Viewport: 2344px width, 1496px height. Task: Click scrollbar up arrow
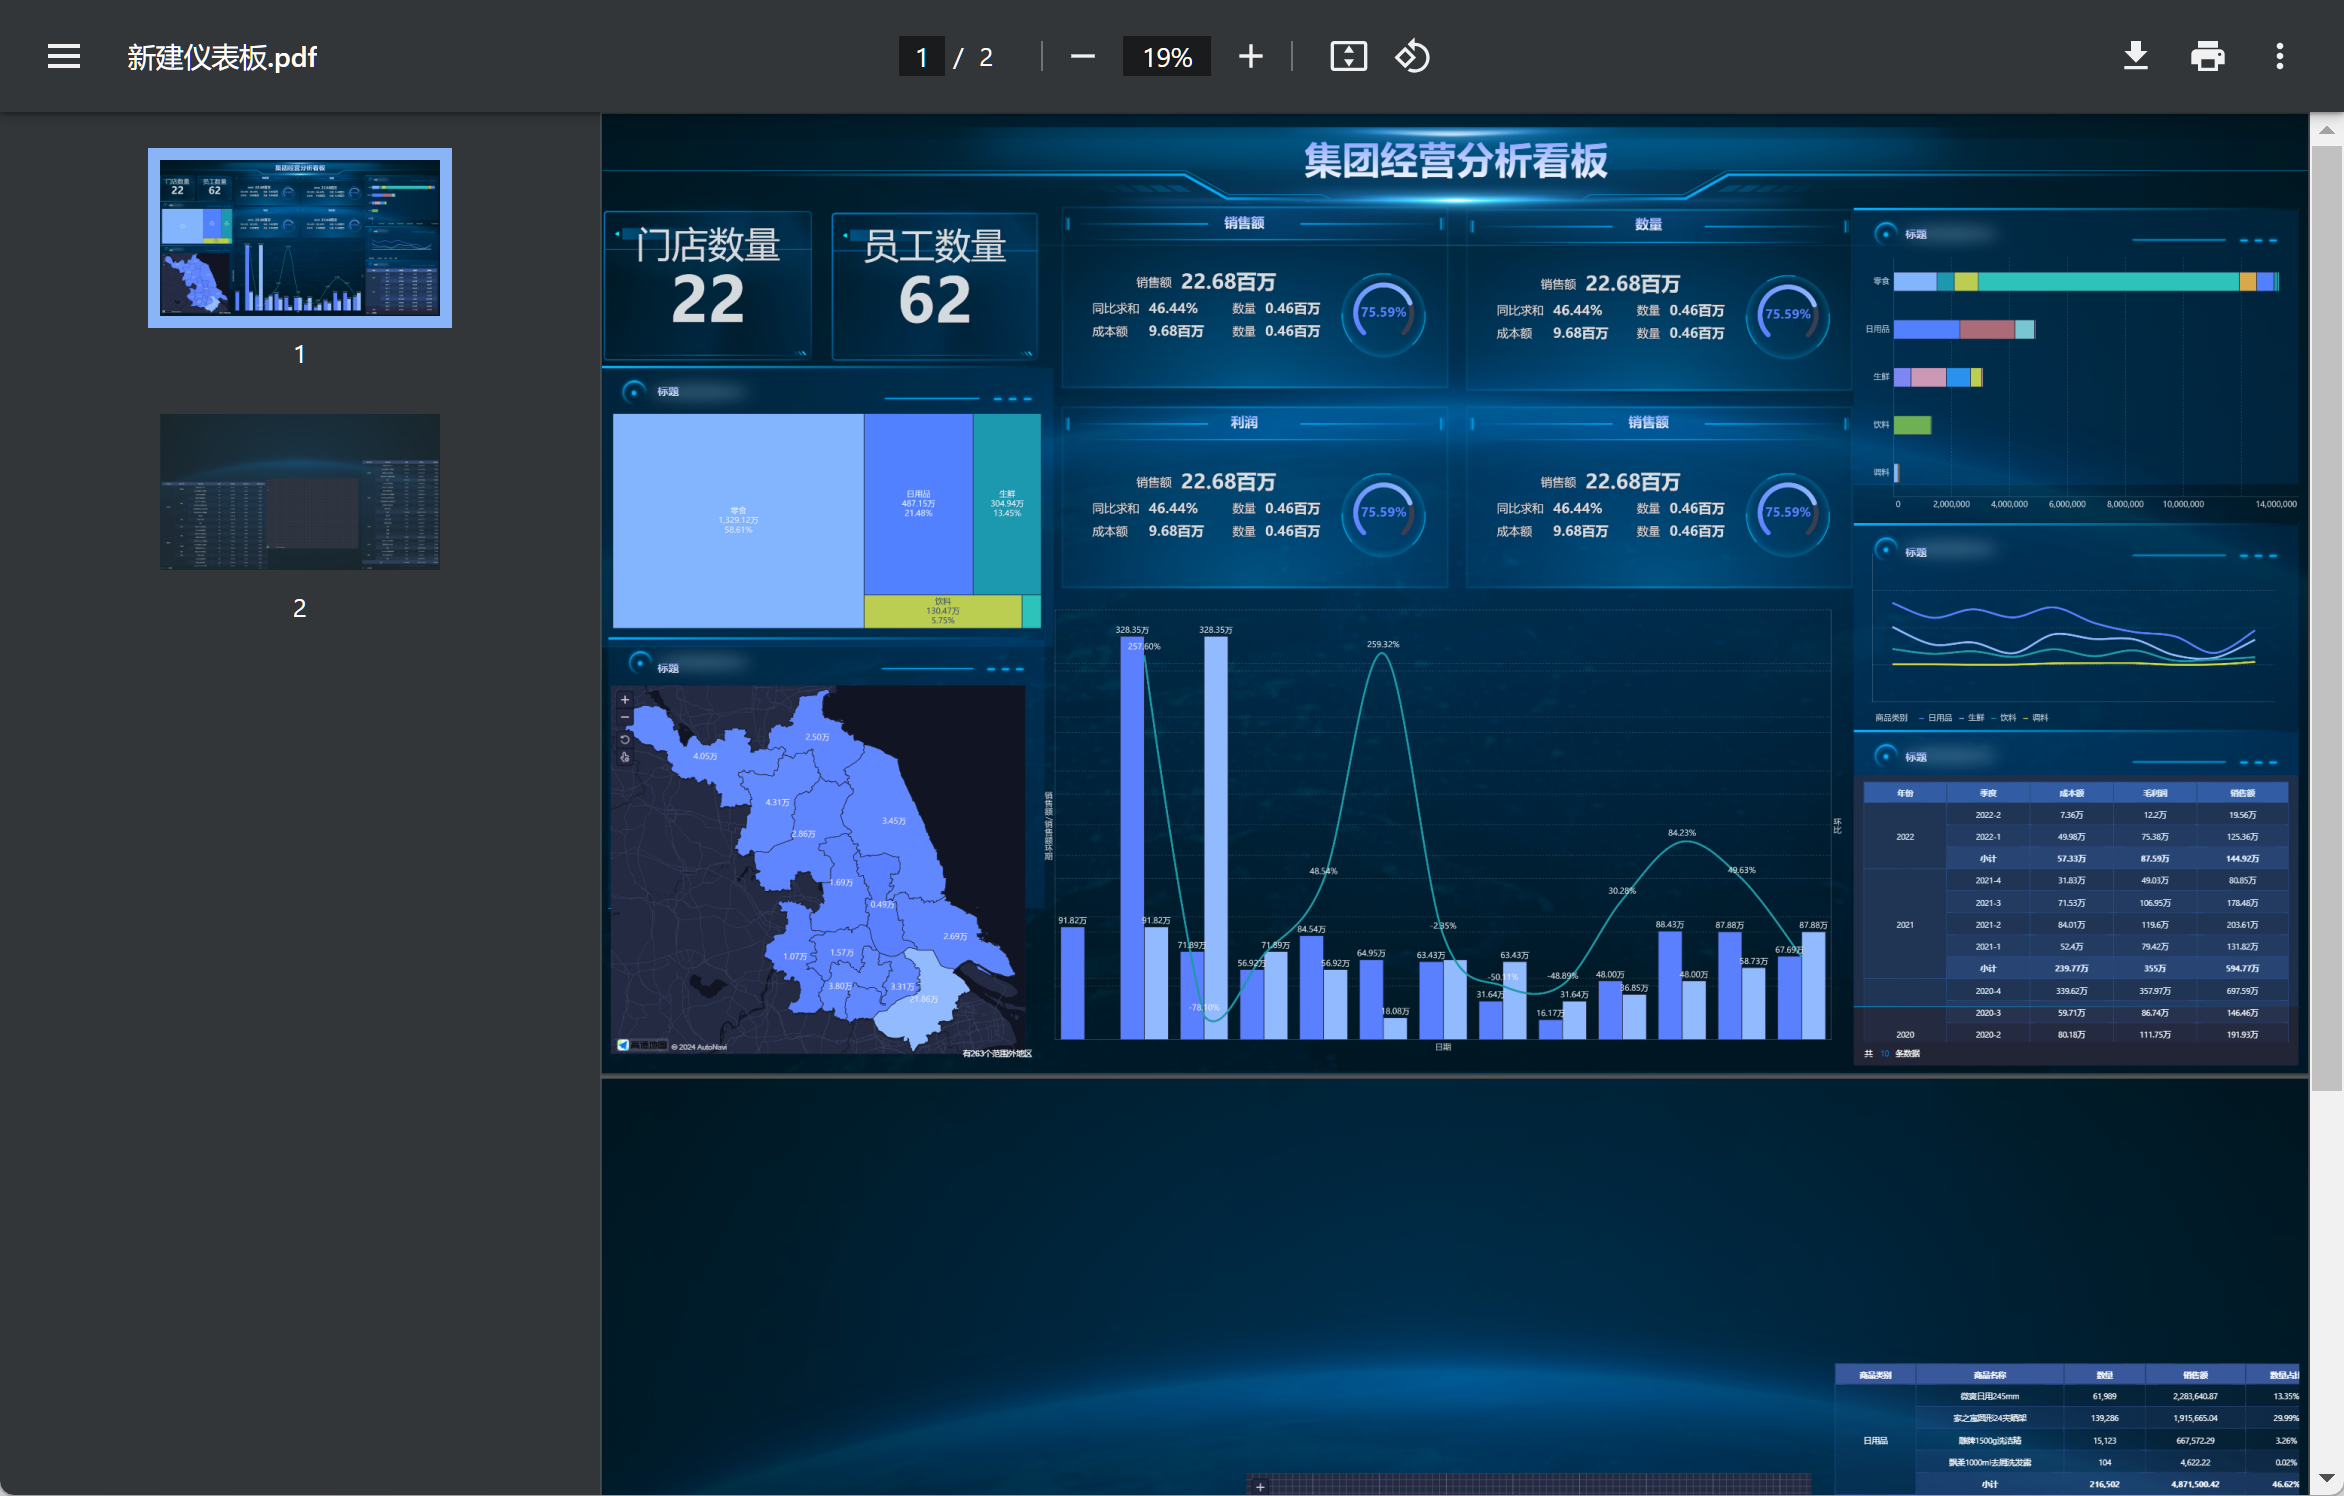coord(2326,130)
